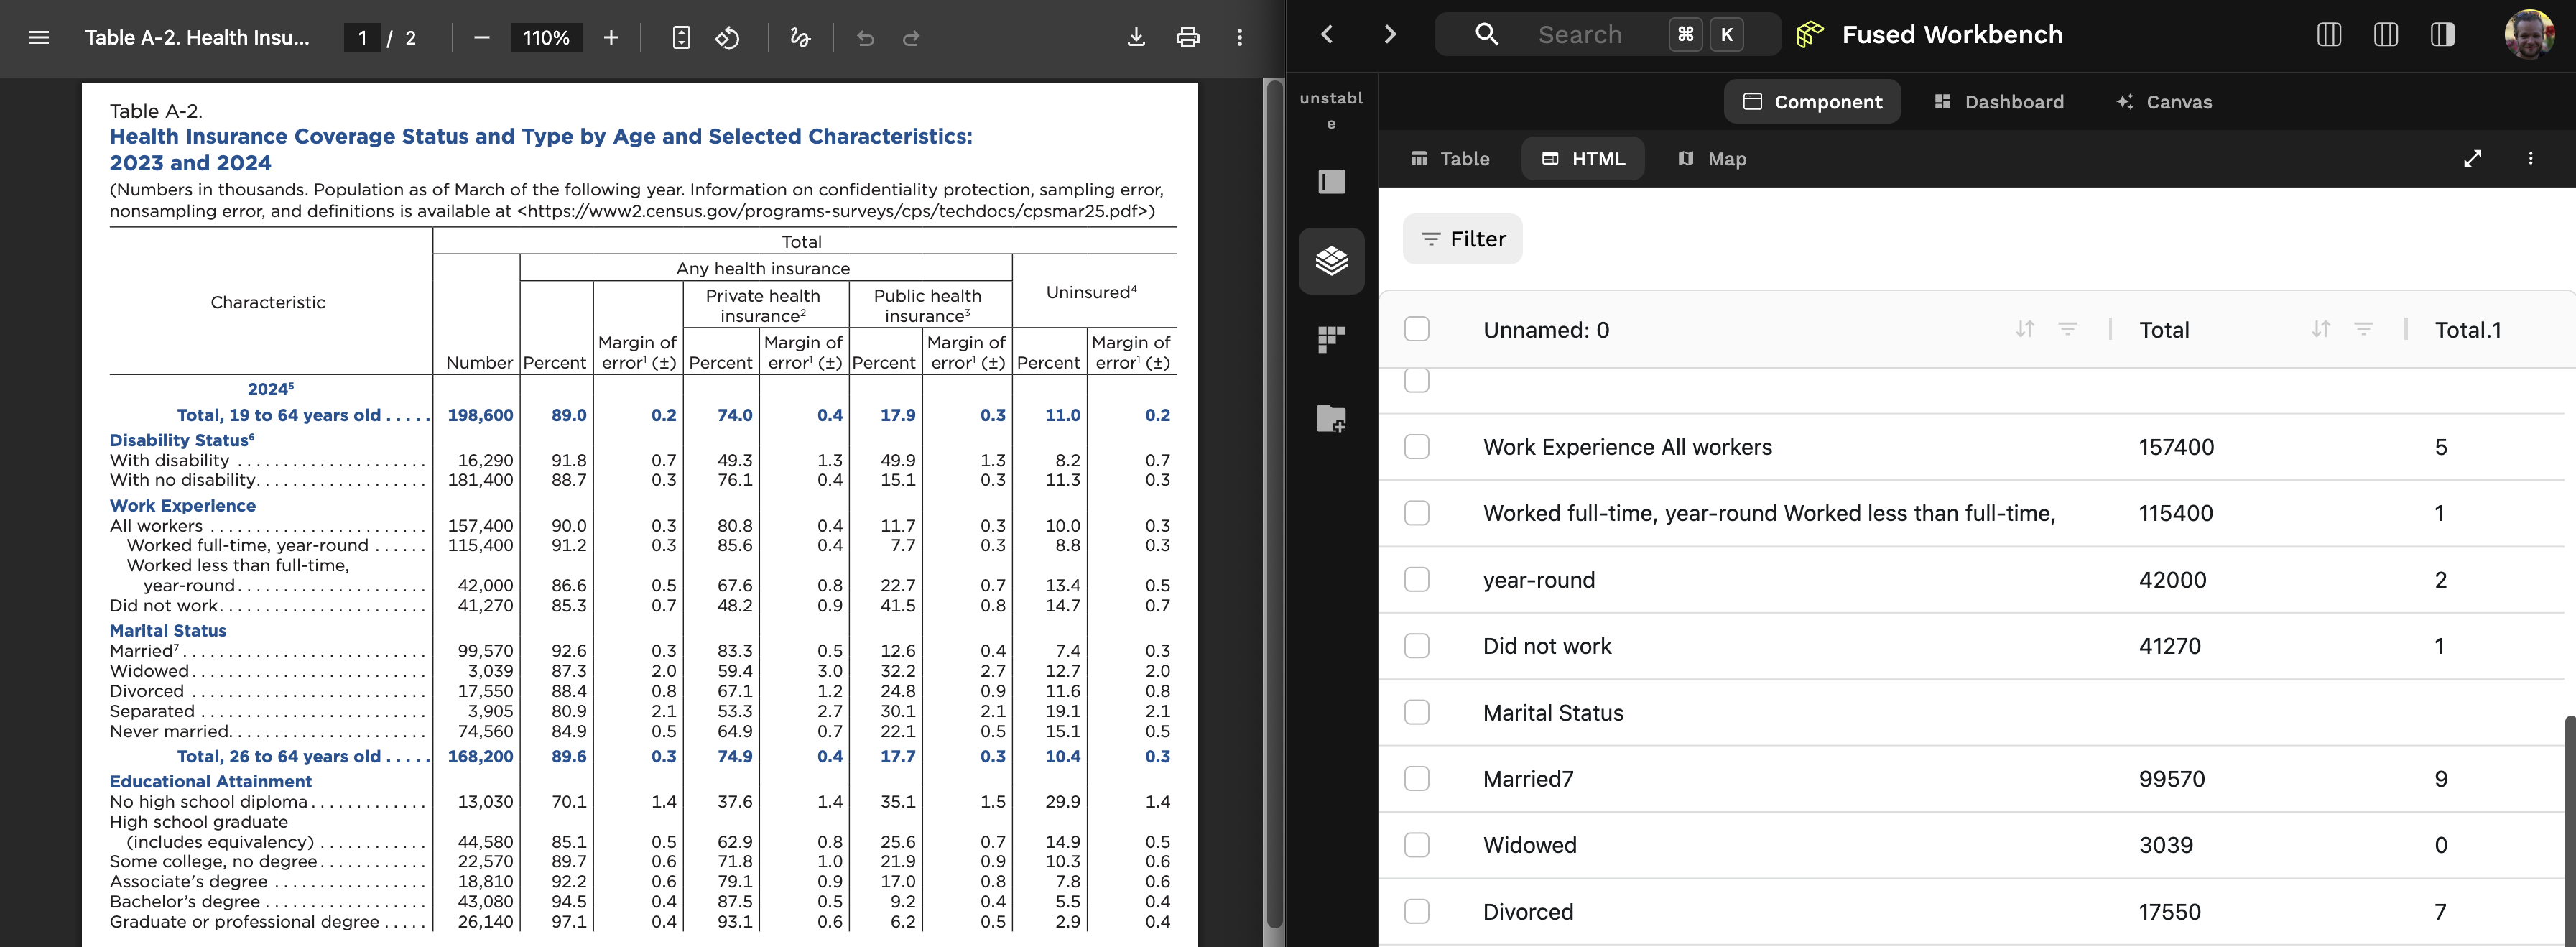Open filter for Total column
The height and width of the screenshot is (947, 2576).
click(x=2364, y=329)
